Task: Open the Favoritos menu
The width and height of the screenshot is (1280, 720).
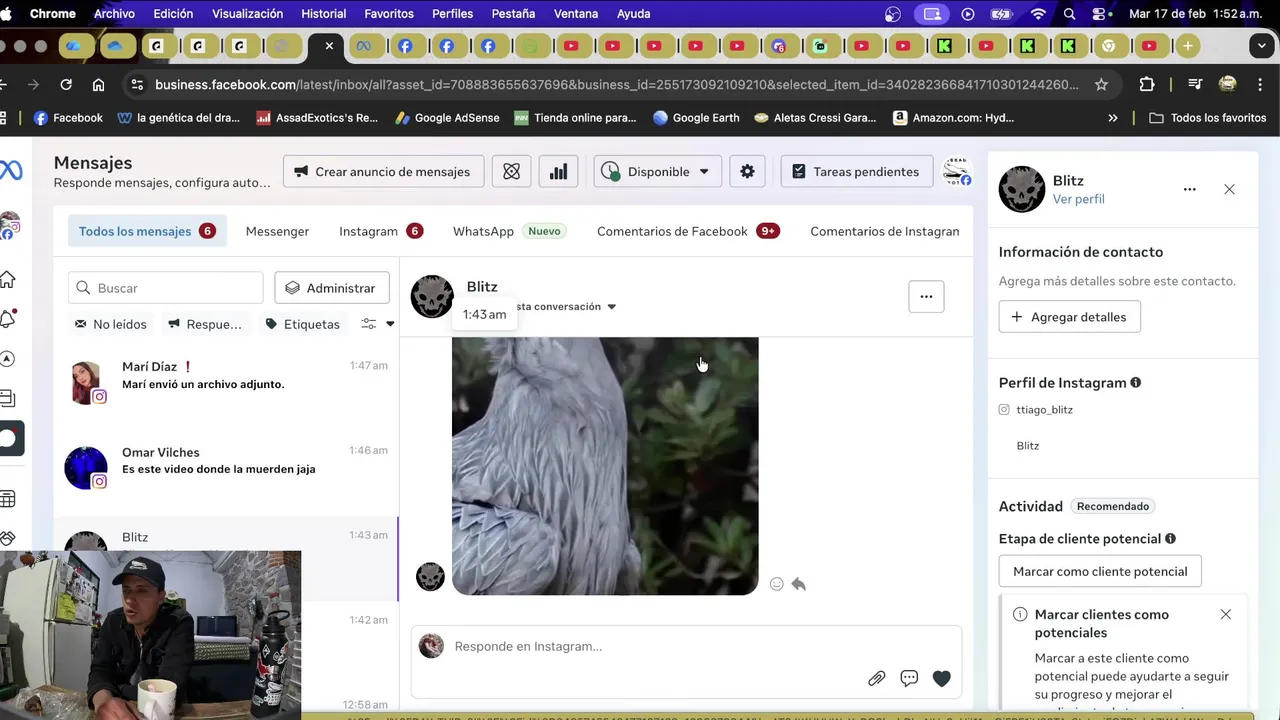Action: click(x=389, y=14)
